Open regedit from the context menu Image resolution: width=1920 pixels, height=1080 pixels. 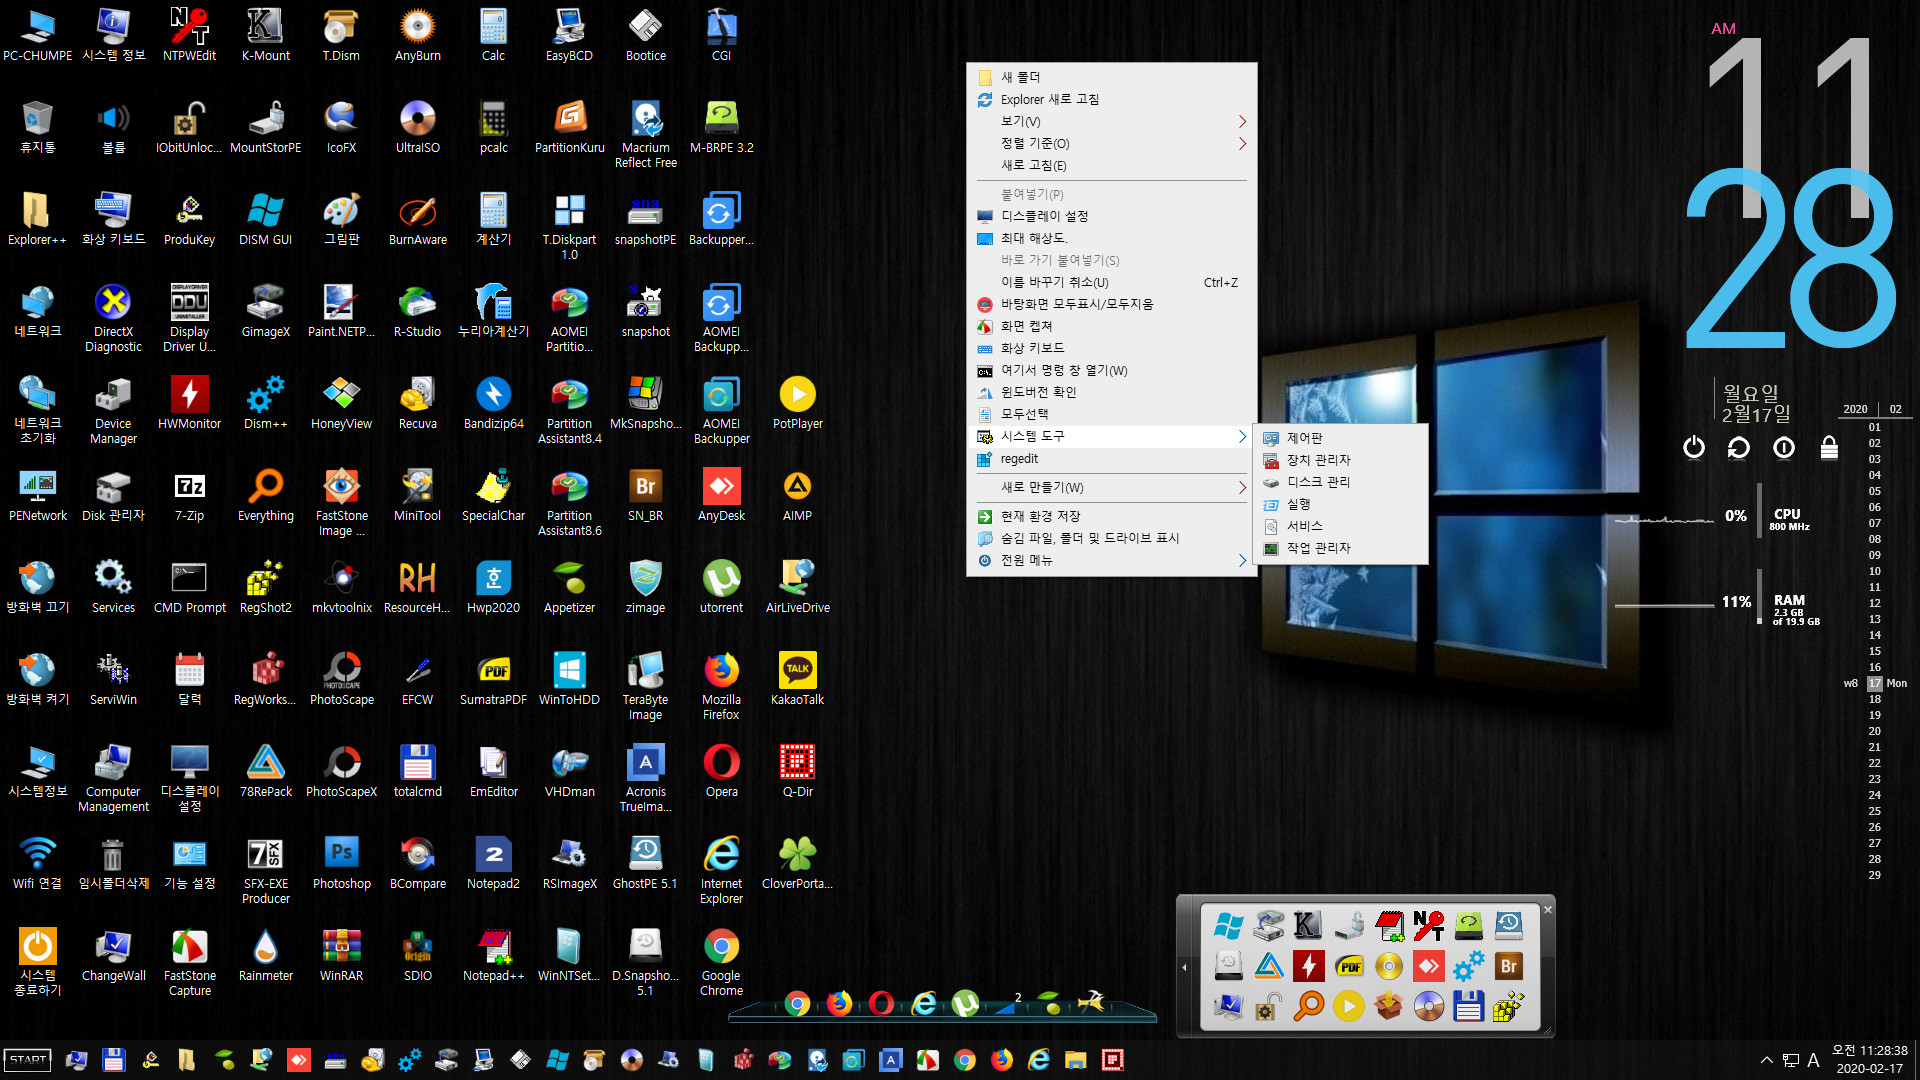(x=1111, y=459)
